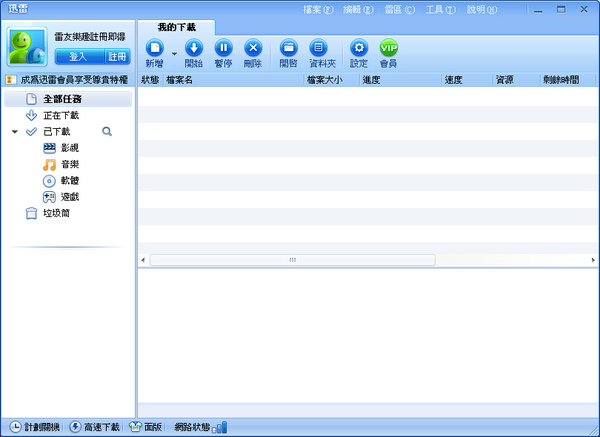Open the 垃圾箱 trash bin
Viewport: 600px width, 437px height.
[x=56, y=213]
